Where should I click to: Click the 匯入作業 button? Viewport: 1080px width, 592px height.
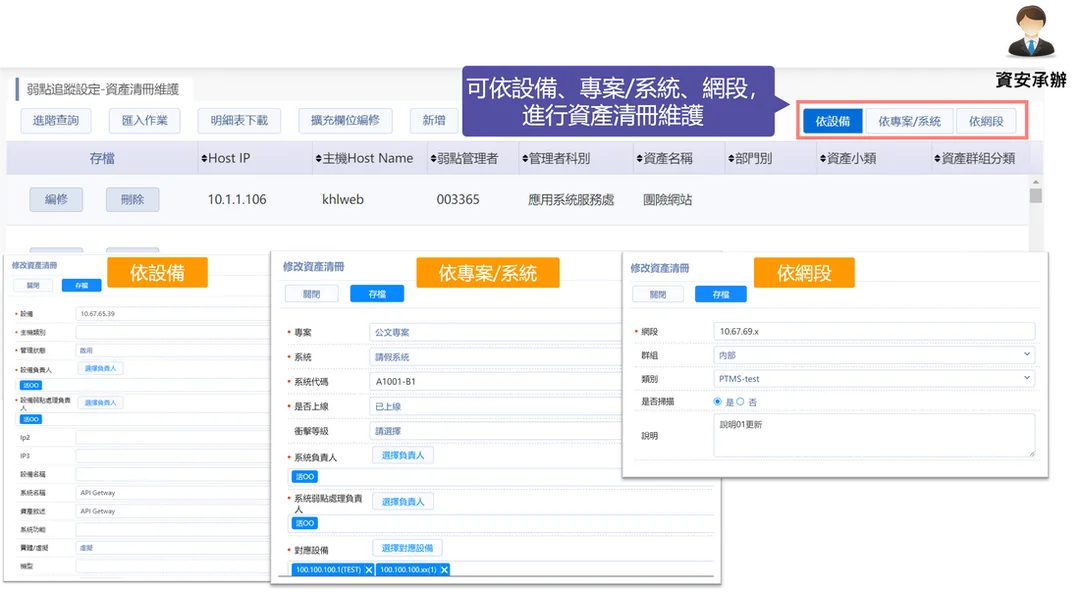145,121
